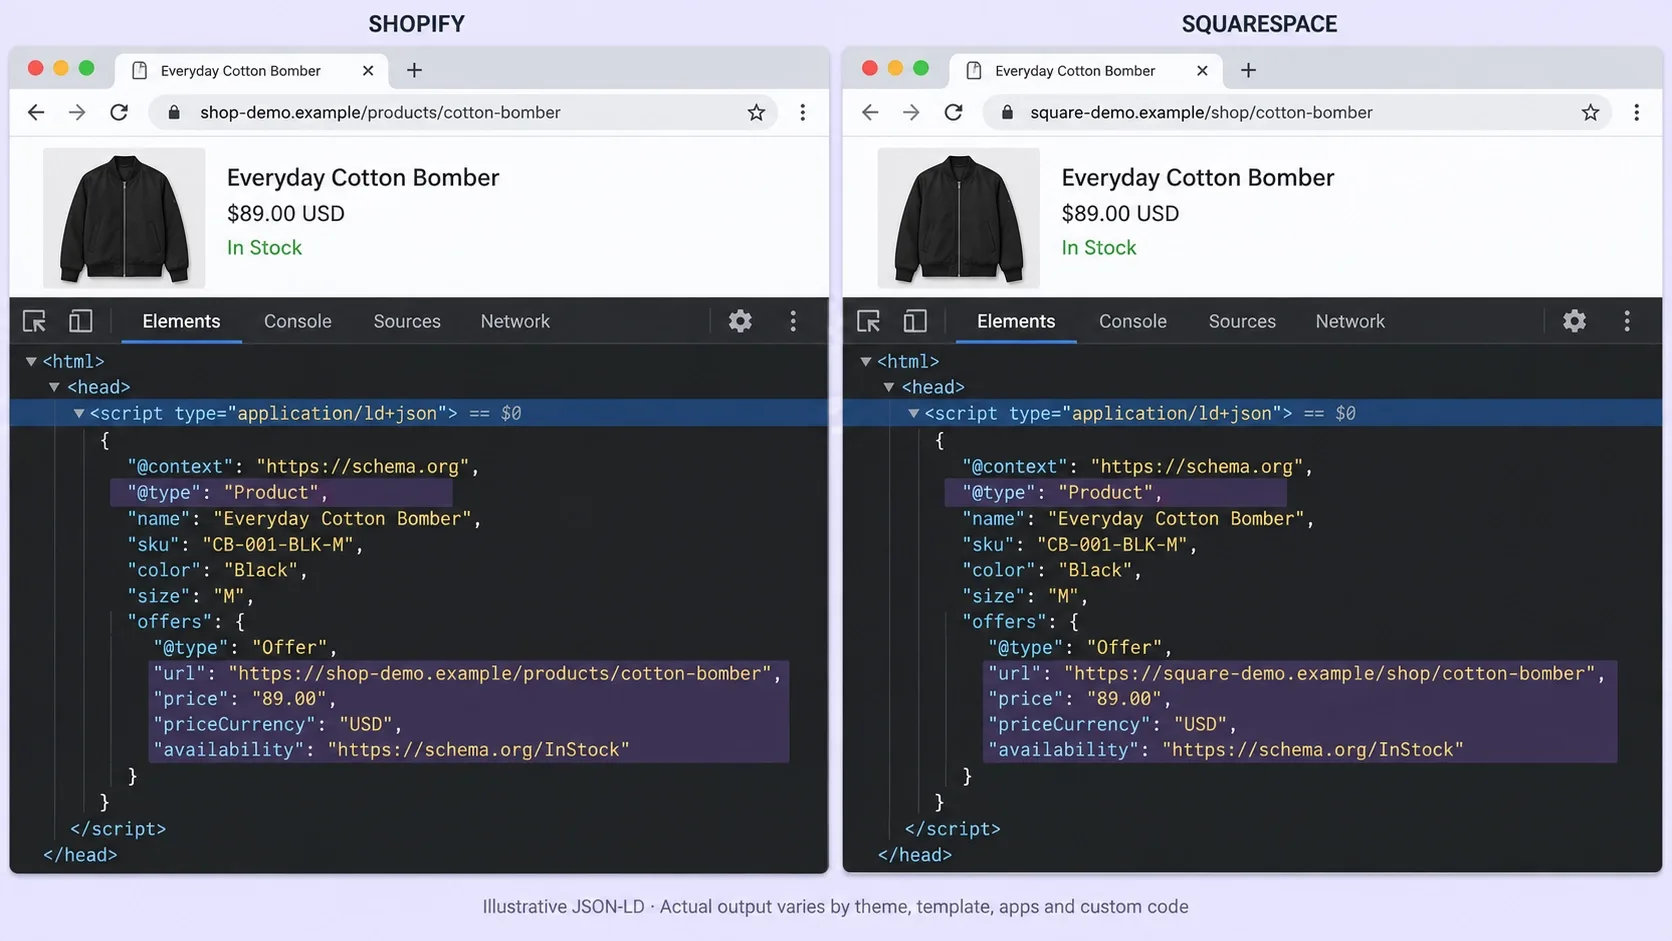Open a new tab in the Squarespace browser

1248,70
